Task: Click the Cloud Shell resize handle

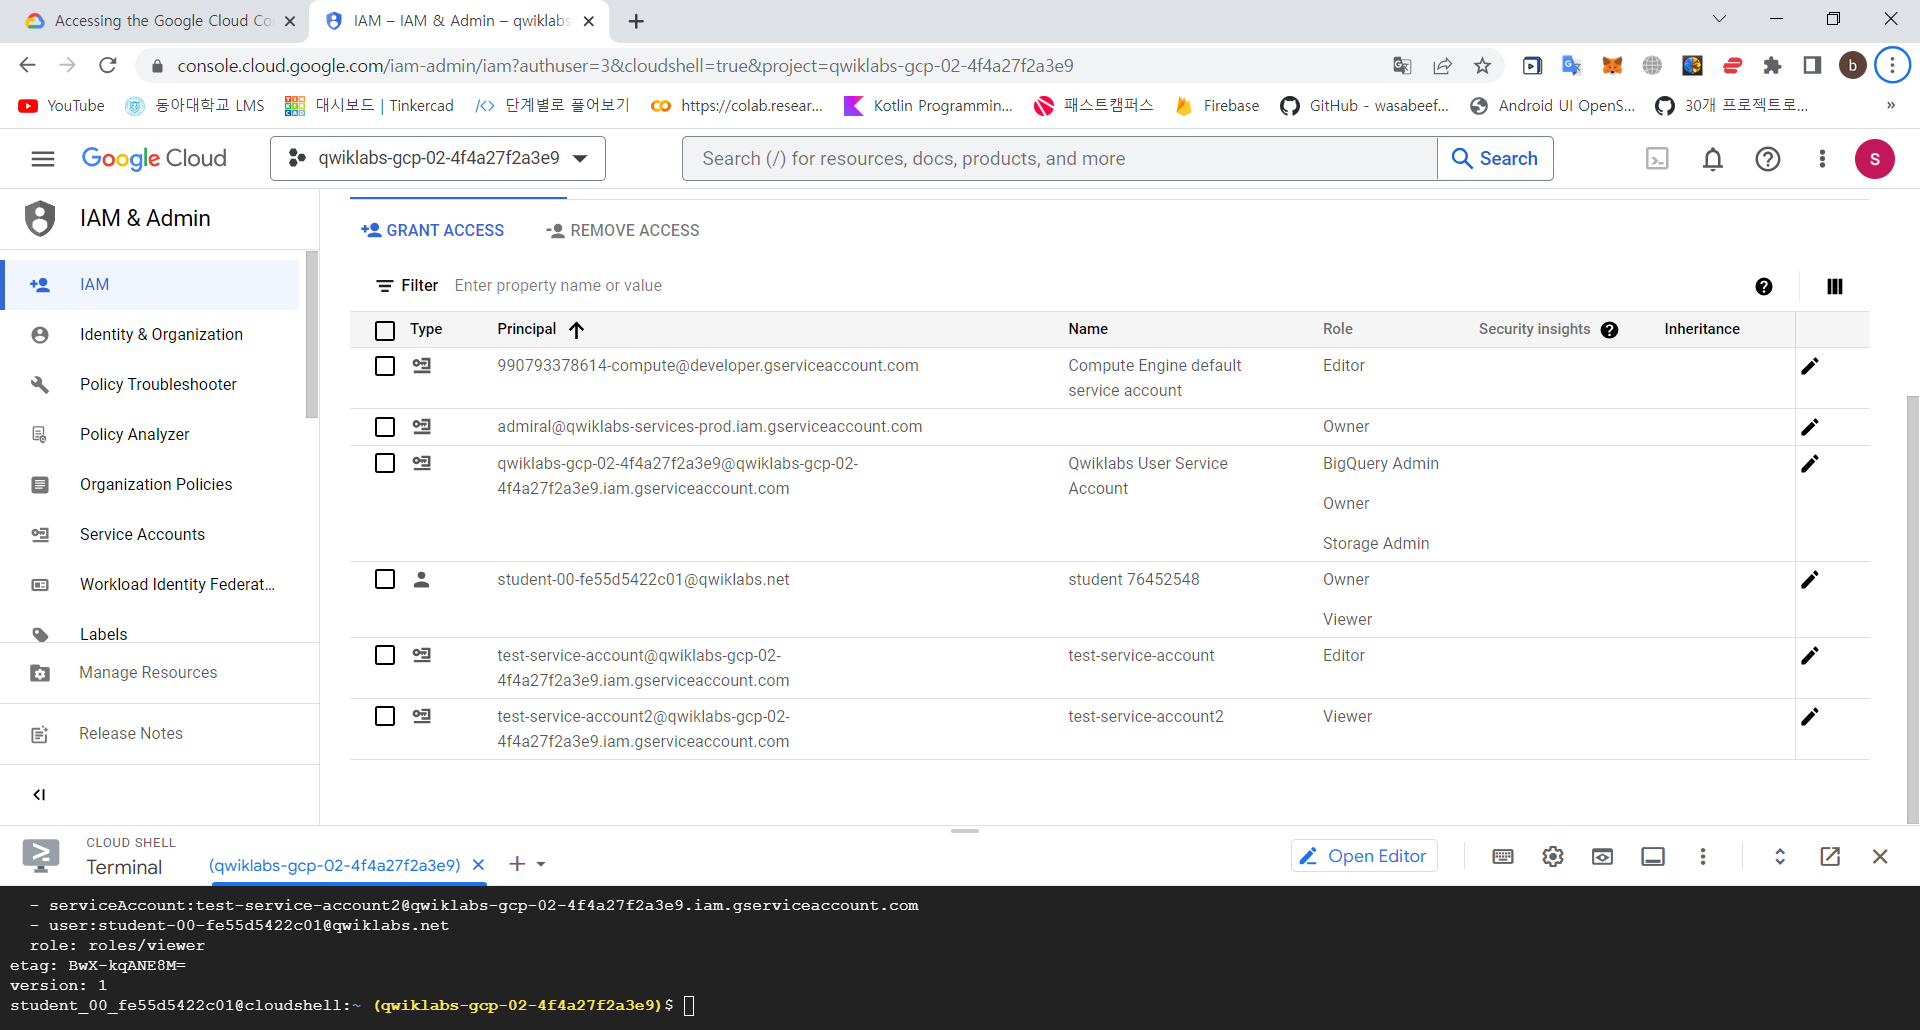Action: coord(965,831)
